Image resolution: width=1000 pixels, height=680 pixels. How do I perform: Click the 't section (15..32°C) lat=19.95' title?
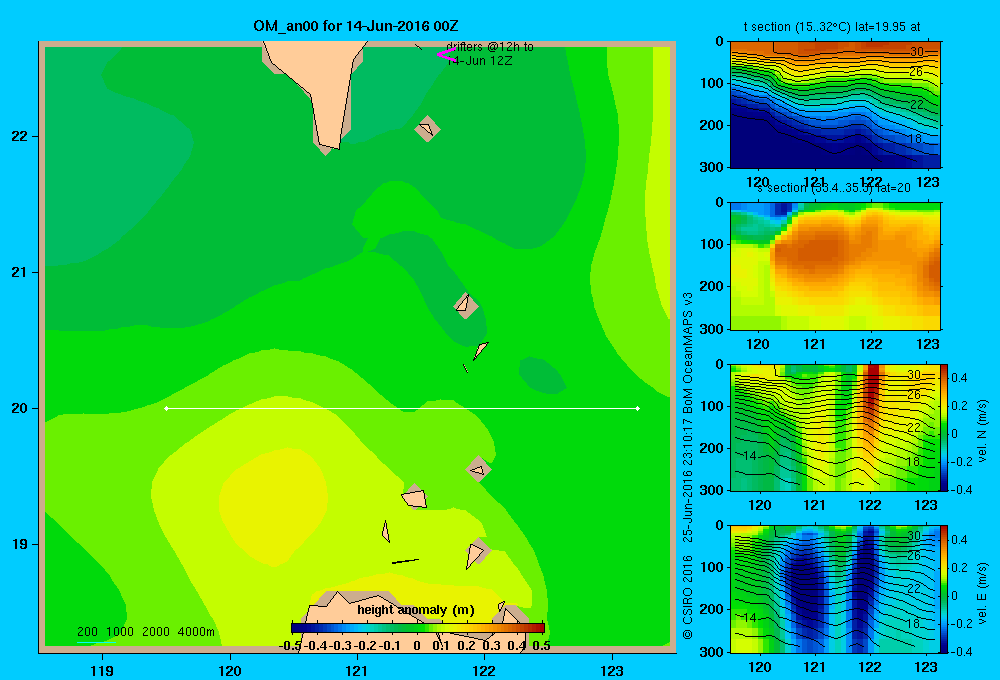(832, 27)
